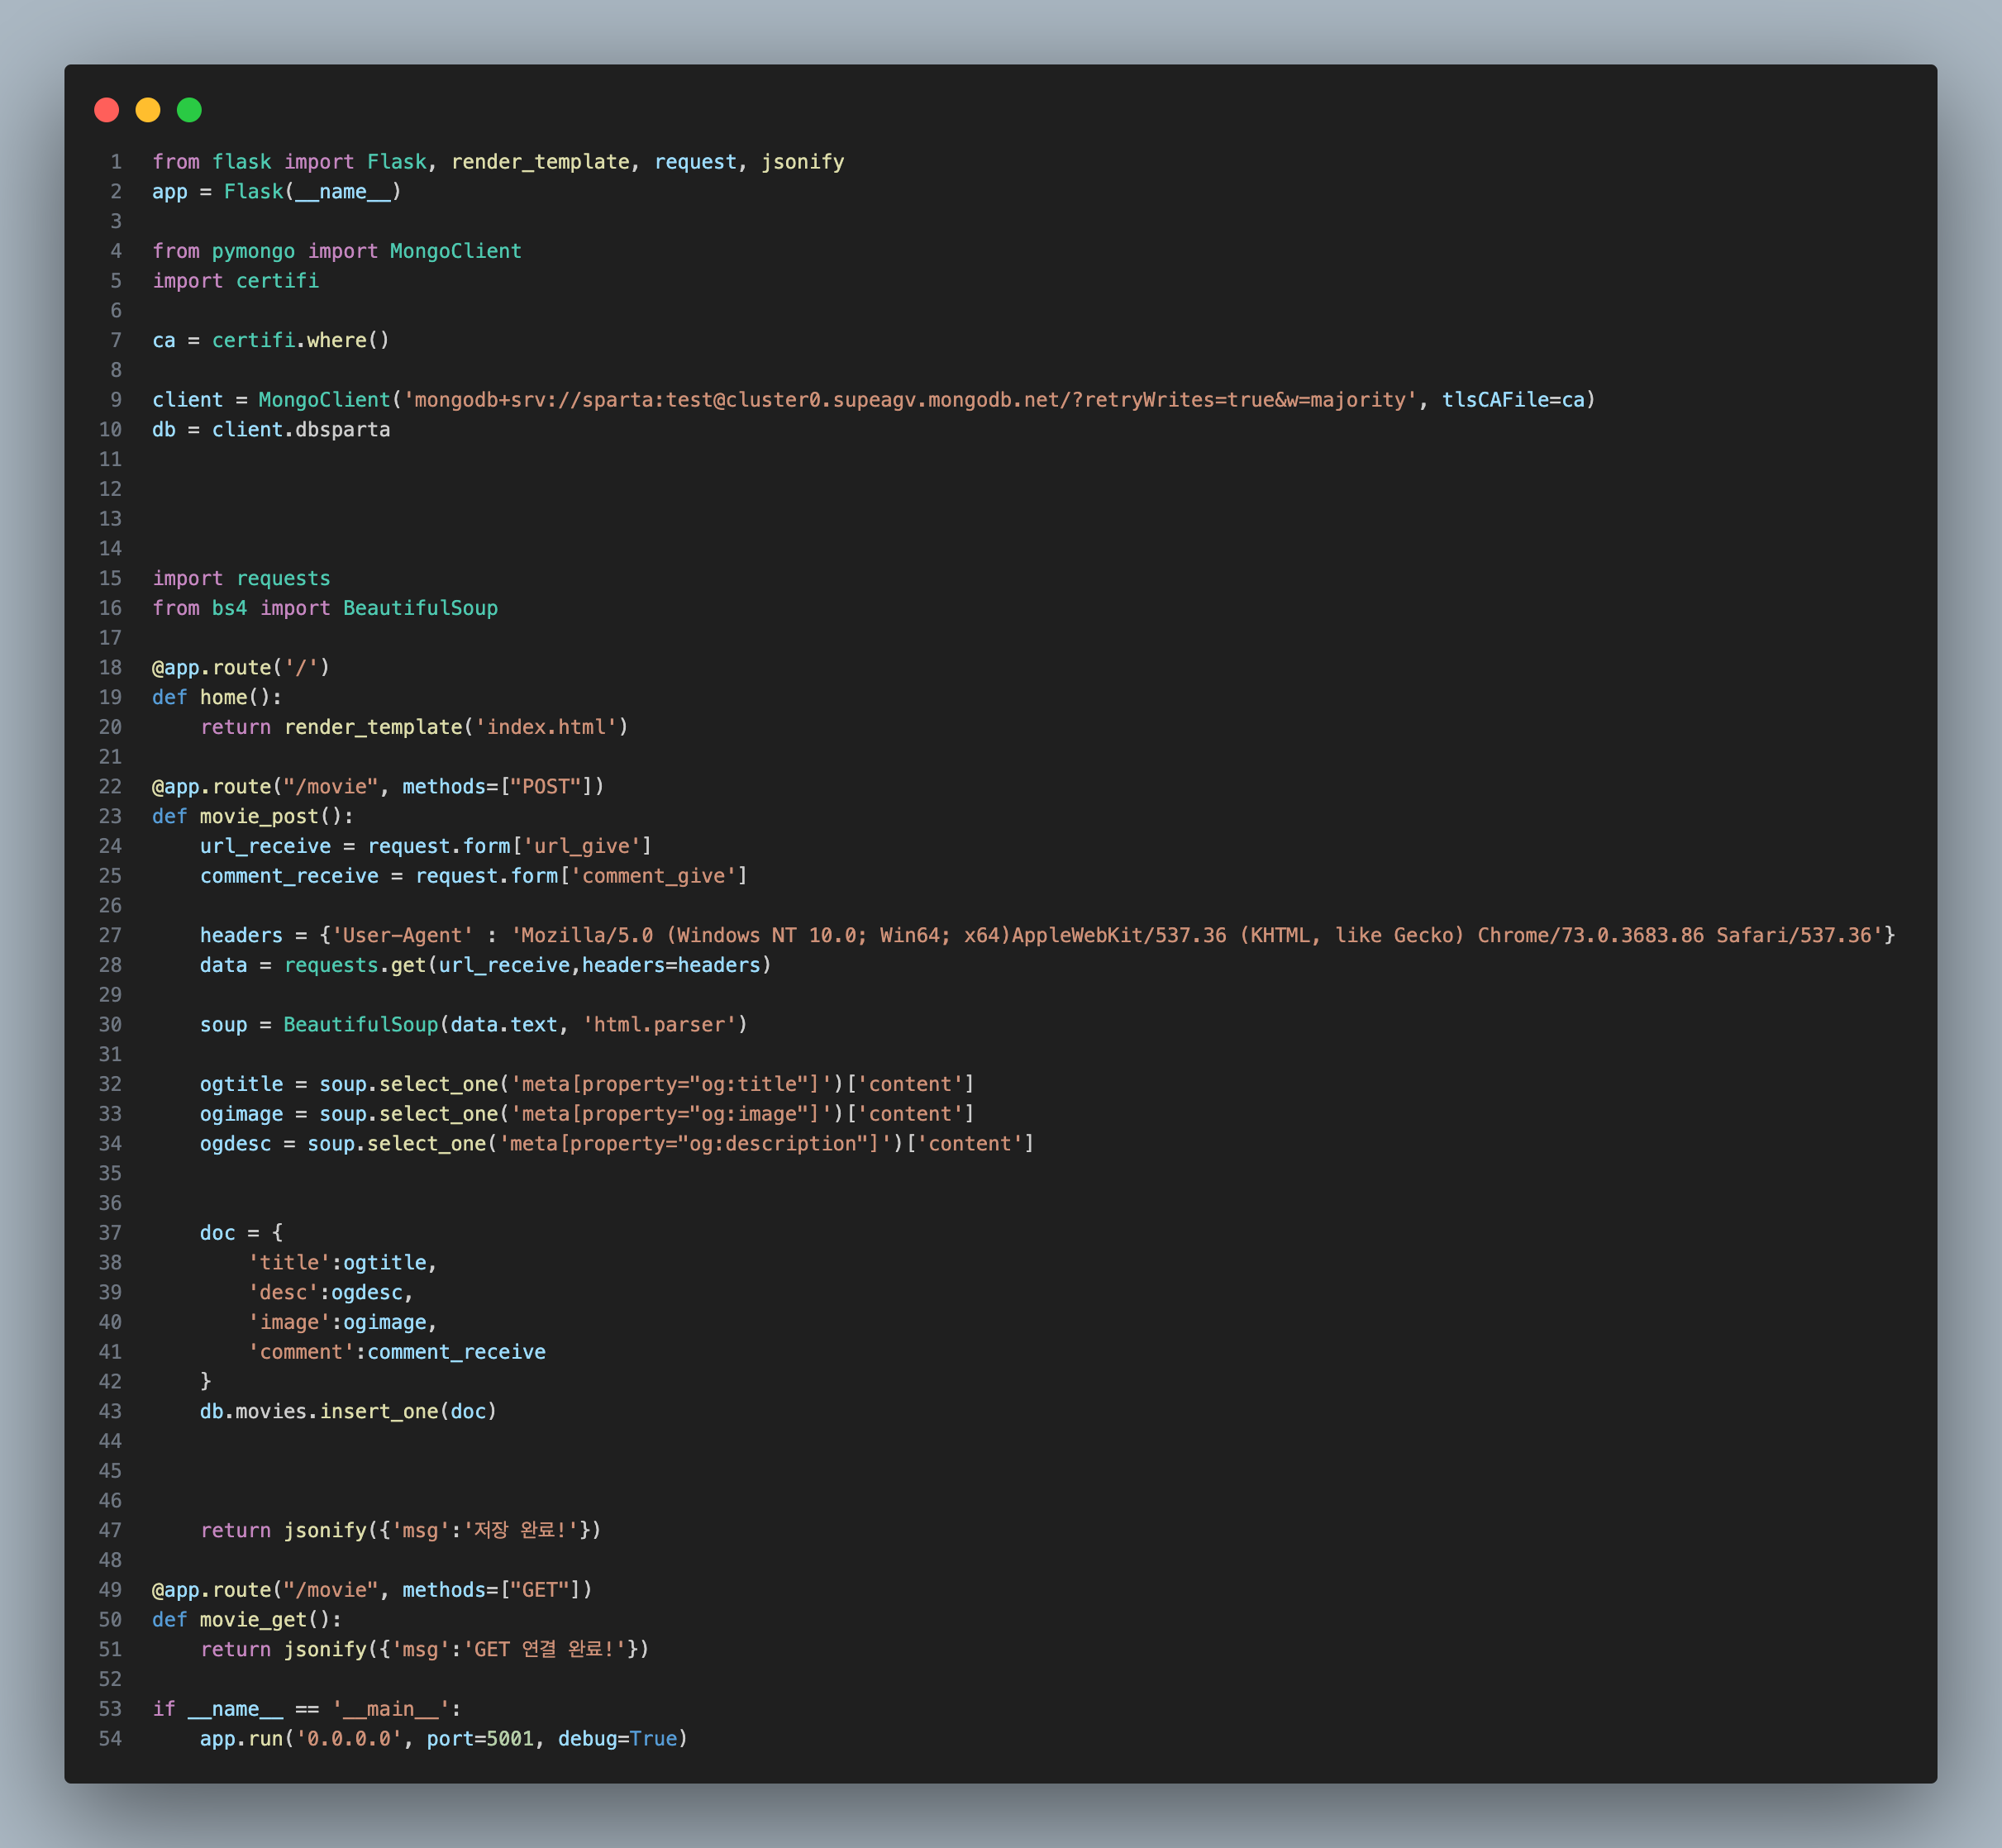Click the "methods=["POST"]" argument
This screenshot has height=1848, width=2002.
(498, 787)
